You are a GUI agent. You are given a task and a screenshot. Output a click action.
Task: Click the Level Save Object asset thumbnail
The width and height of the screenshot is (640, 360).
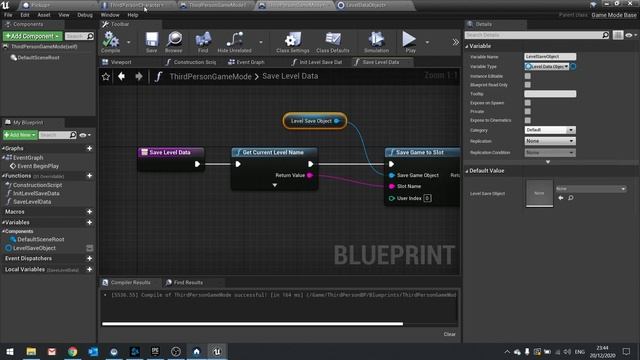coord(539,193)
